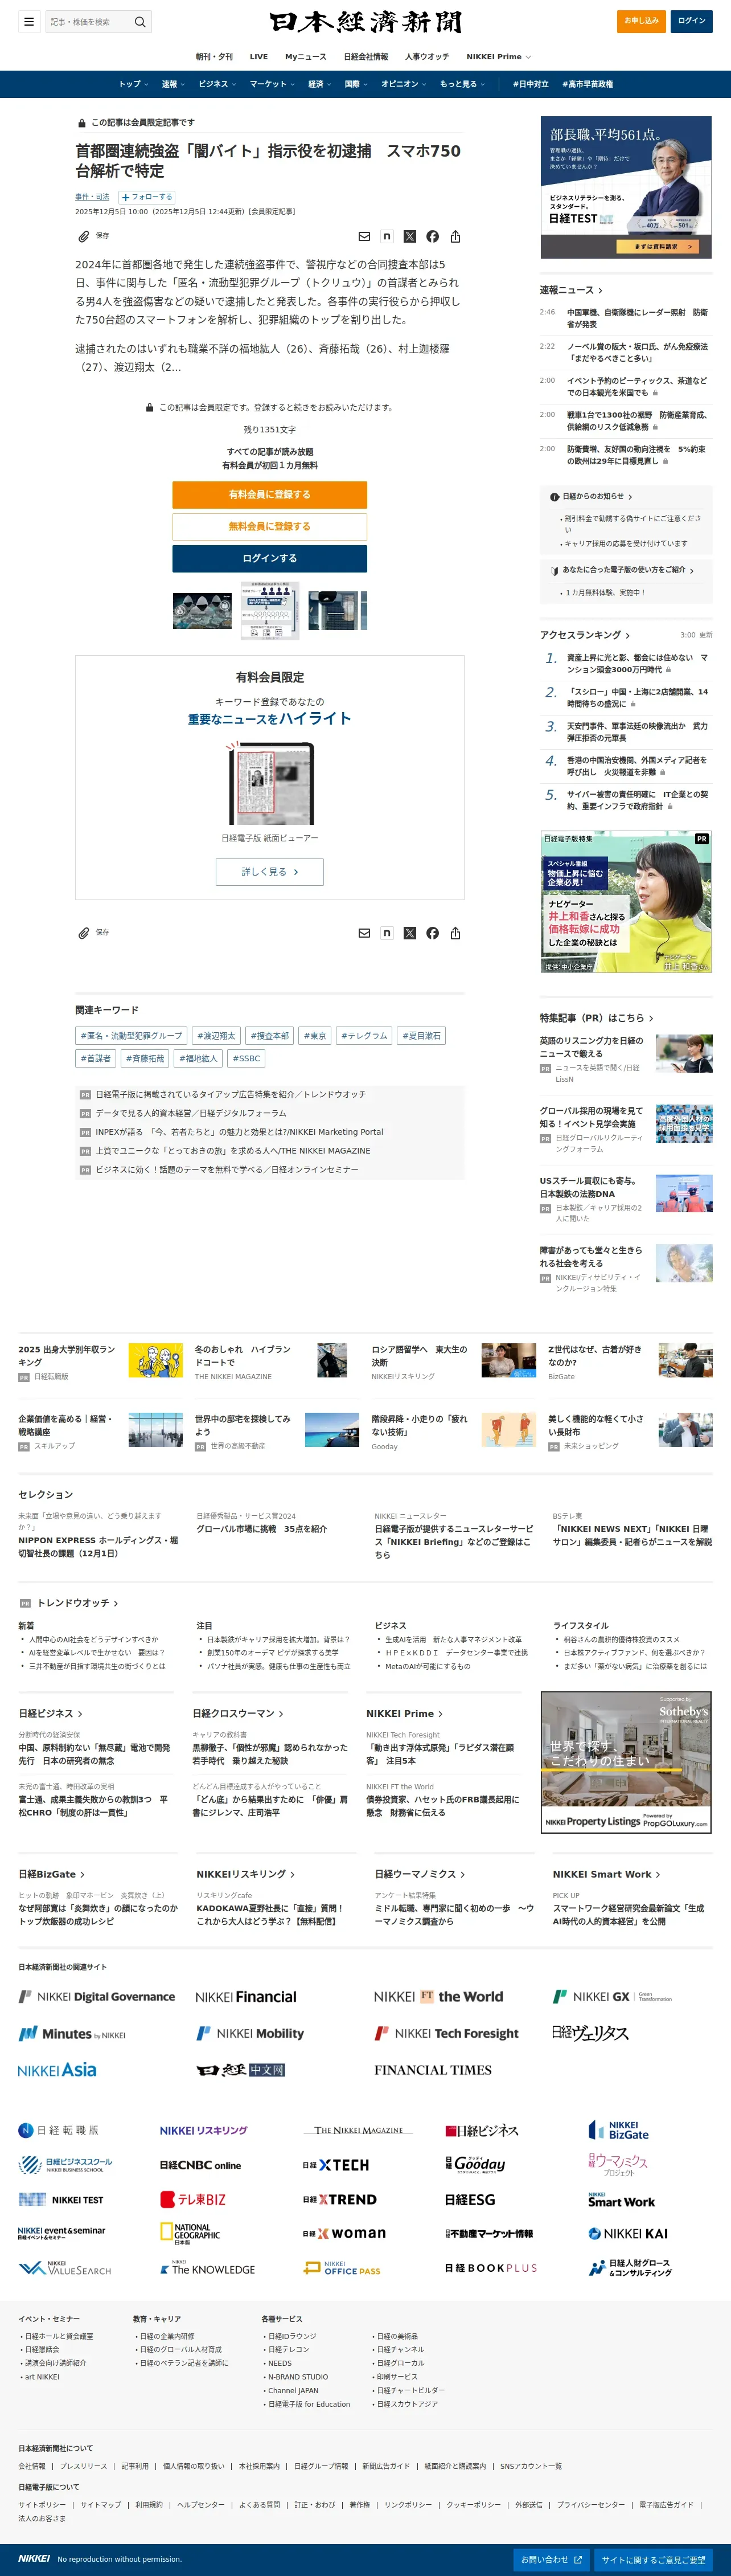Open the #高市早苗政権 hashtag link

click(x=587, y=84)
